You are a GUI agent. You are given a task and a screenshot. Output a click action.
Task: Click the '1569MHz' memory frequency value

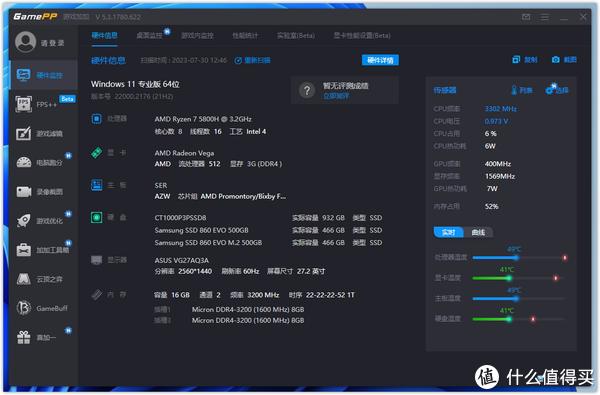click(x=500, y=176)
